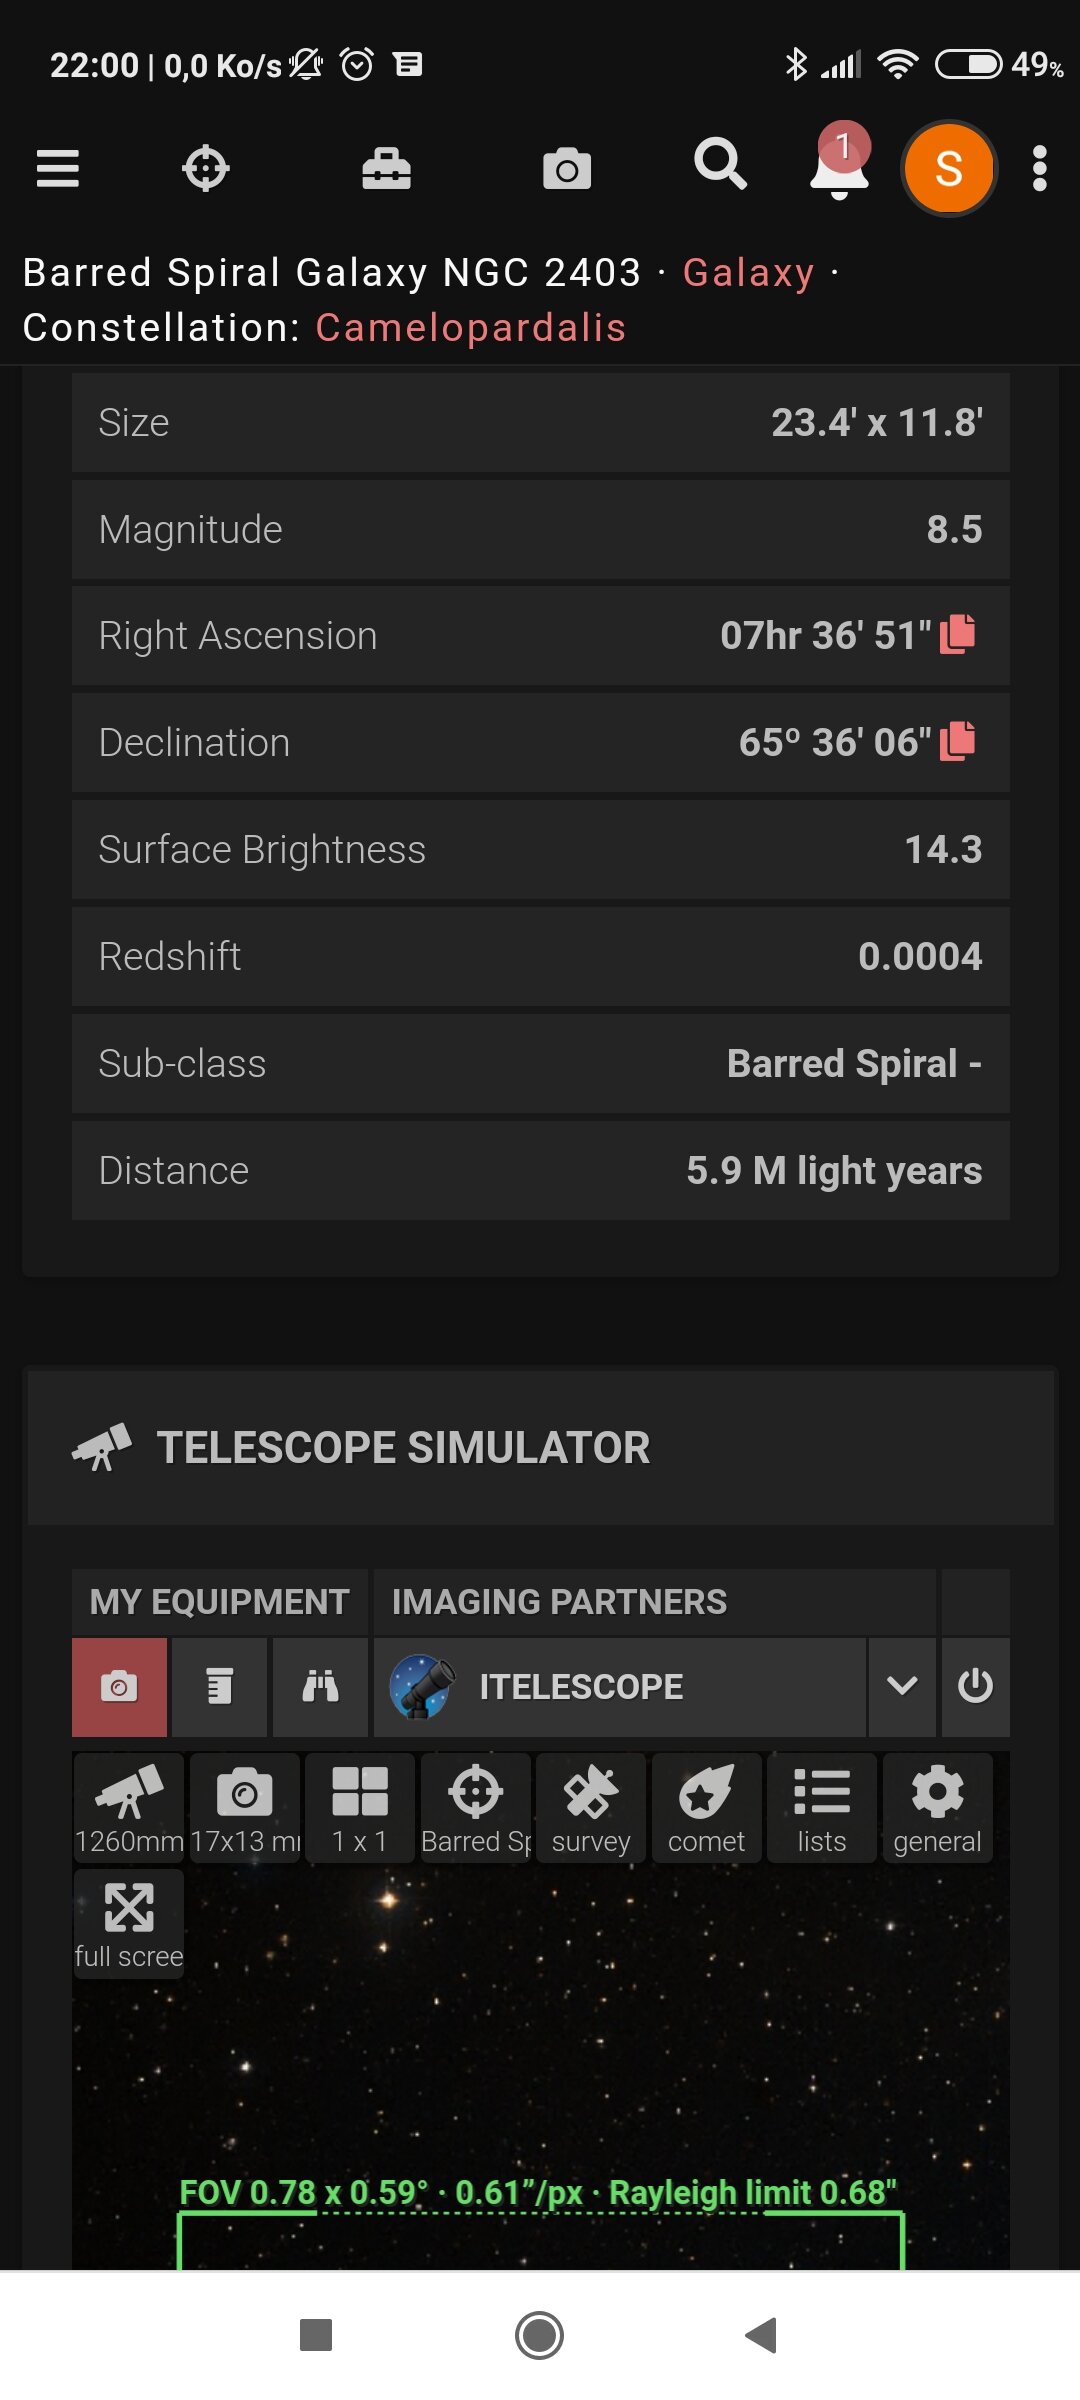Copy the Right Ascension value
Screen dimensions: 1080x2400
point(958,634)
